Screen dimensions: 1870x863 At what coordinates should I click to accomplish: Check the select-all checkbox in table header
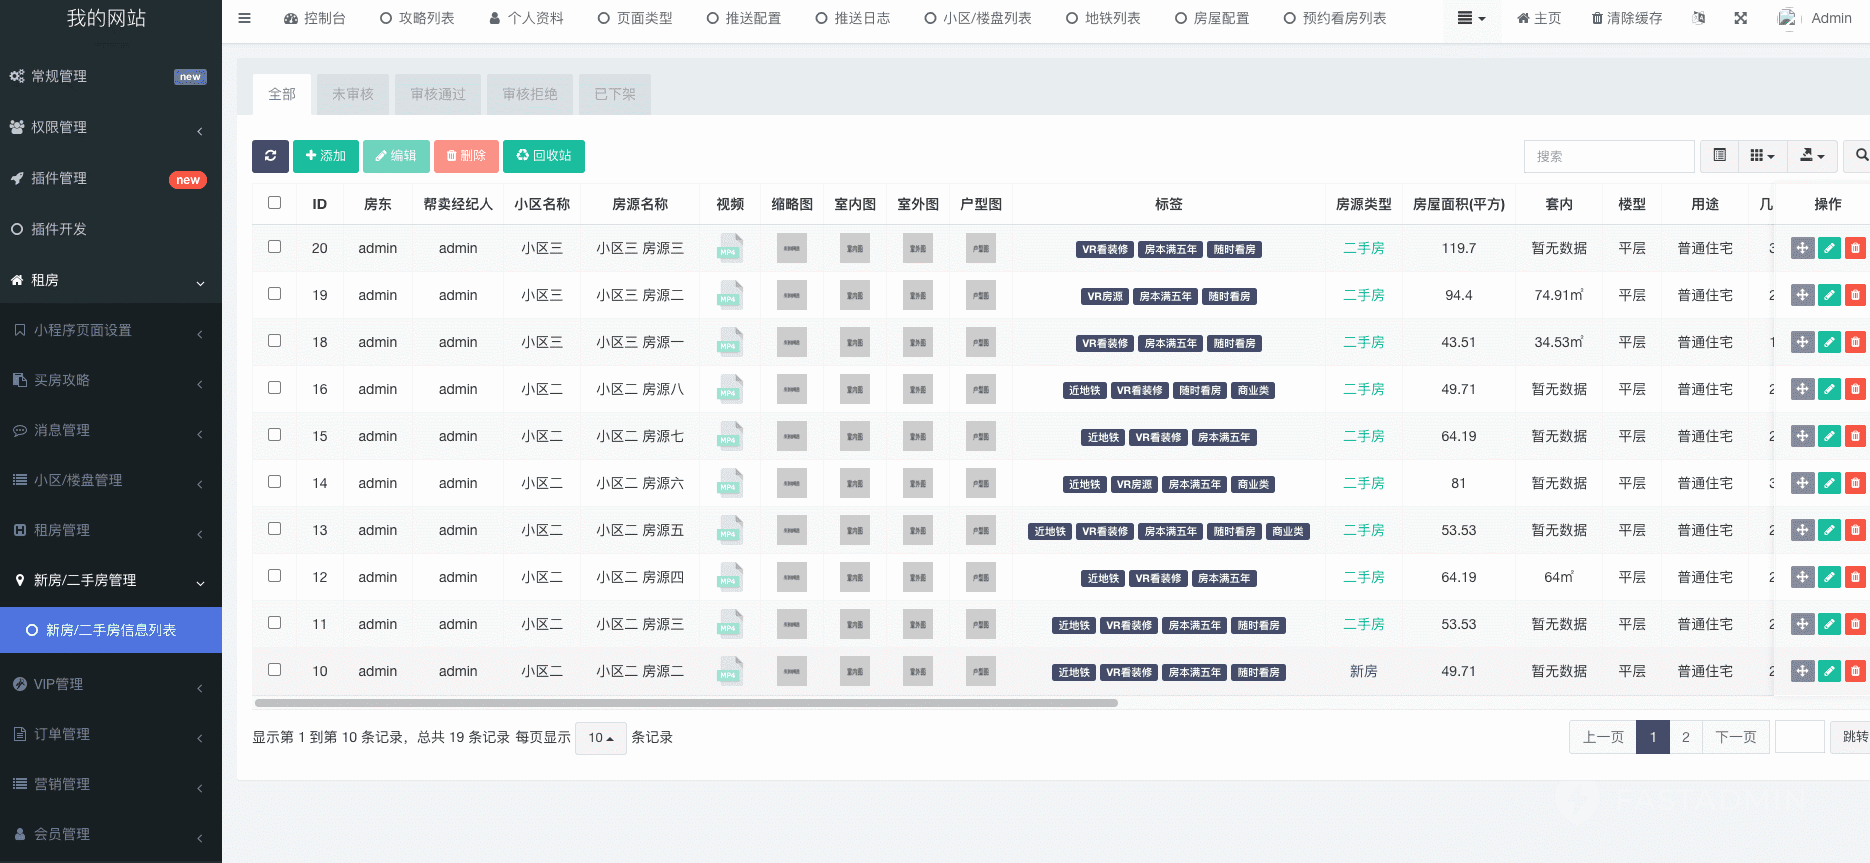point(275,203)
